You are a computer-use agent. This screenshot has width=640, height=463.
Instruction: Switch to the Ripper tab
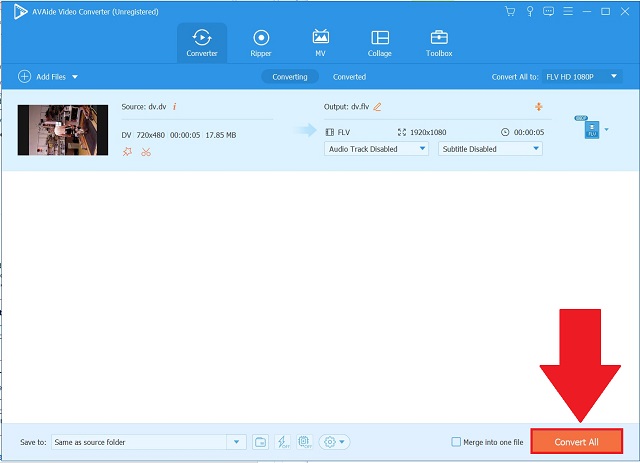261,43
